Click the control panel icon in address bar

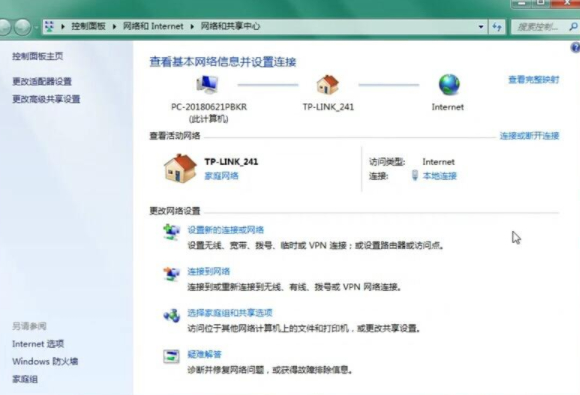click(x=49, y=26)
